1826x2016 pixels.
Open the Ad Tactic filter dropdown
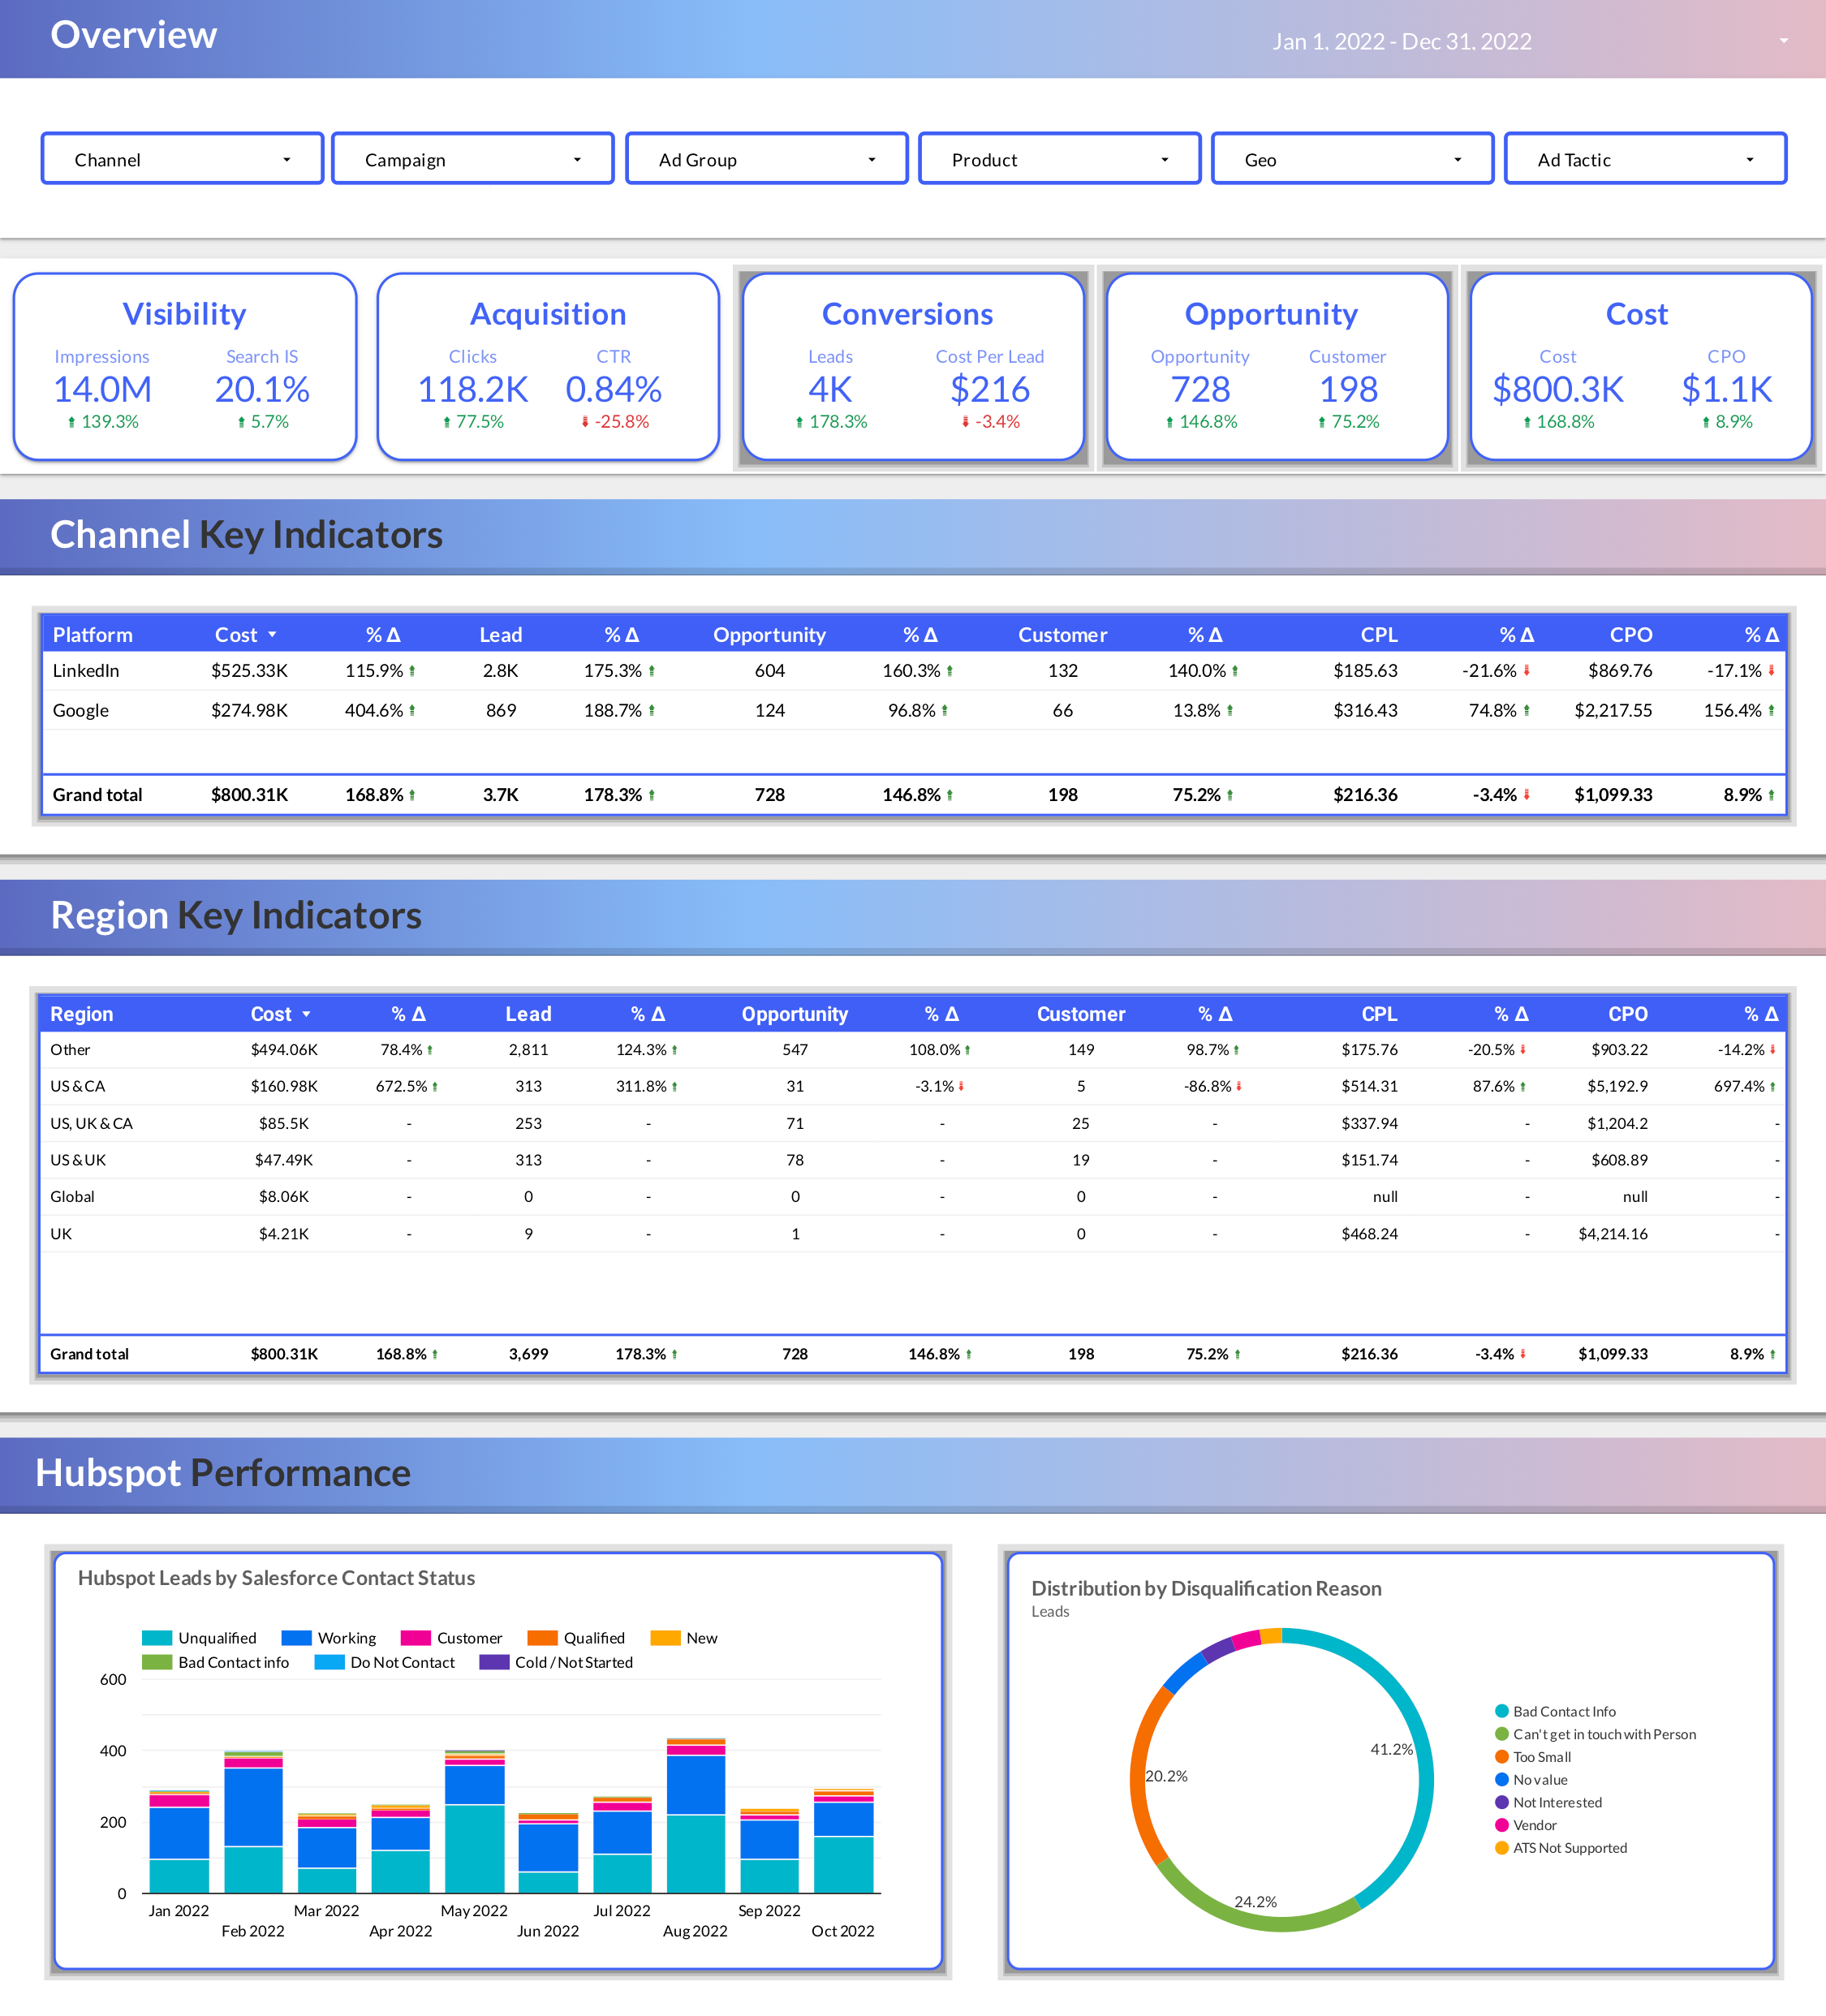coord(1751,158)
